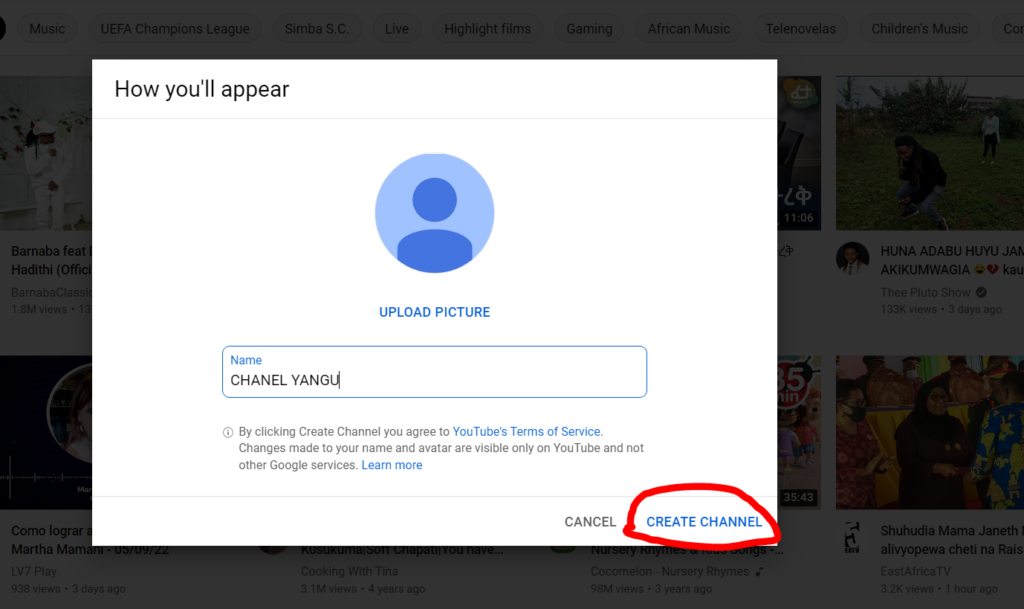
Task: Open the HUNA ADABU HUYU video title
Action: tap(952, 260)
